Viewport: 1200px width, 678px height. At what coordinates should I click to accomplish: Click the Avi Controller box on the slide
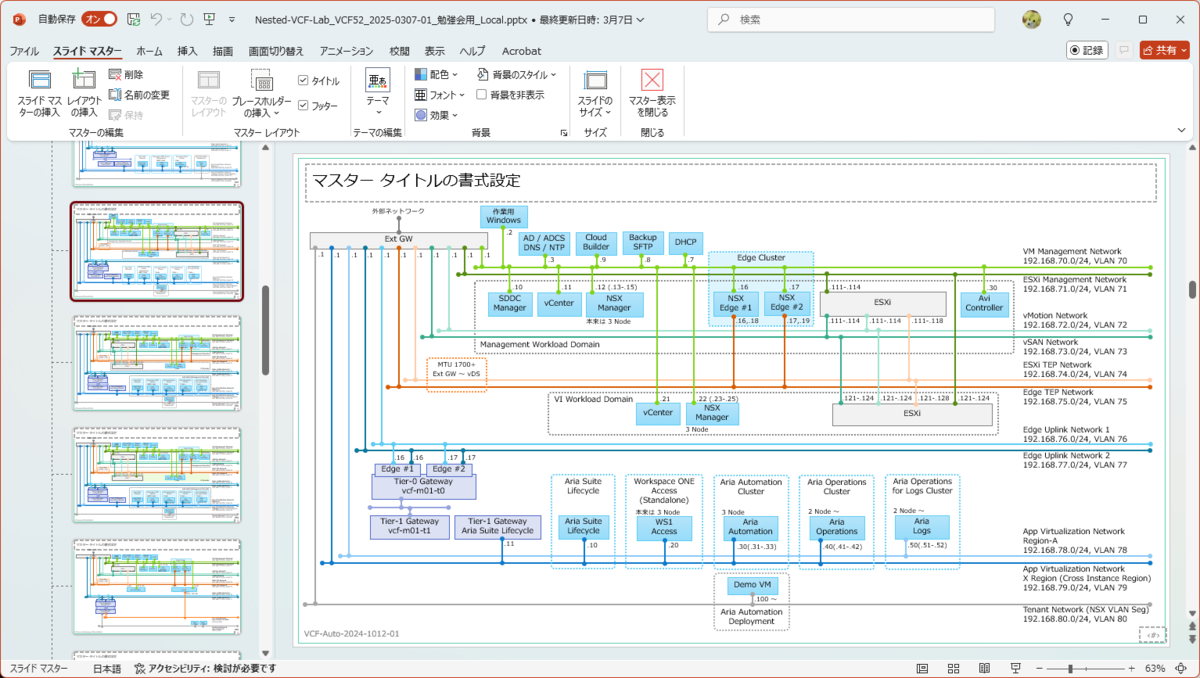(x=985, y=303)
